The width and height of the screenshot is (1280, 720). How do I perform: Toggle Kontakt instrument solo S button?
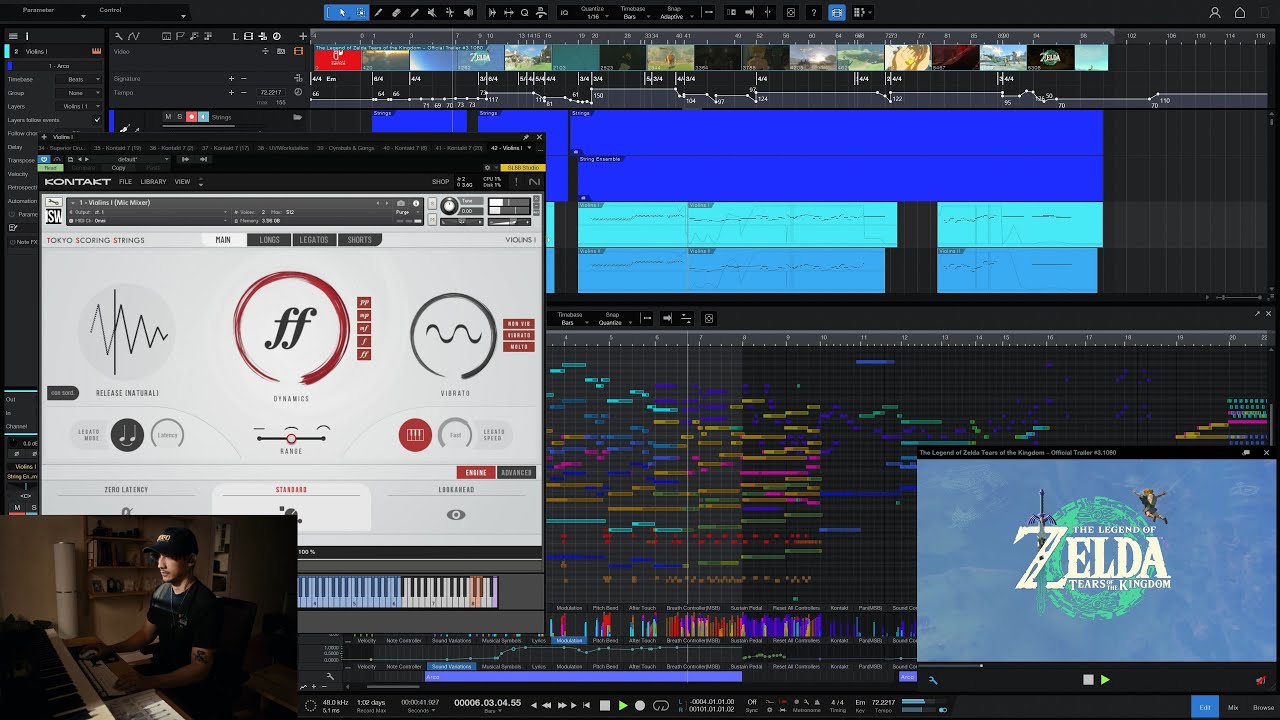click(x=432, y=203)
